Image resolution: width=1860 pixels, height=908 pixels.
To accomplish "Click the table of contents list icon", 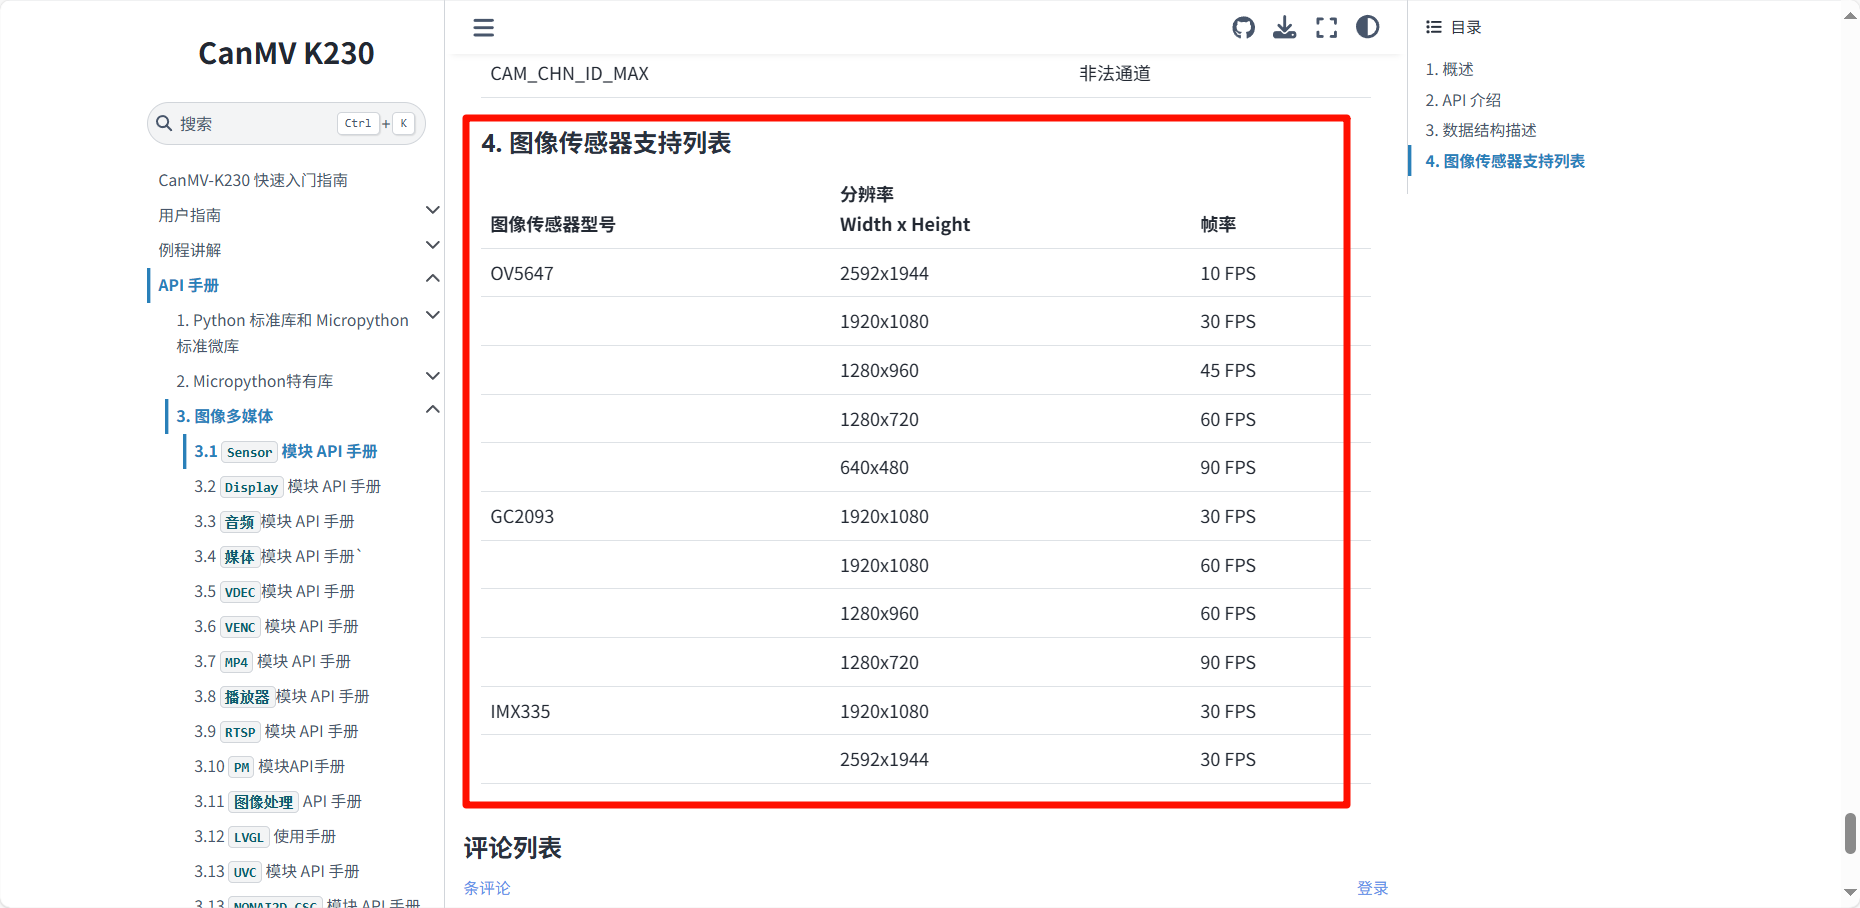I will [1433, 28].
